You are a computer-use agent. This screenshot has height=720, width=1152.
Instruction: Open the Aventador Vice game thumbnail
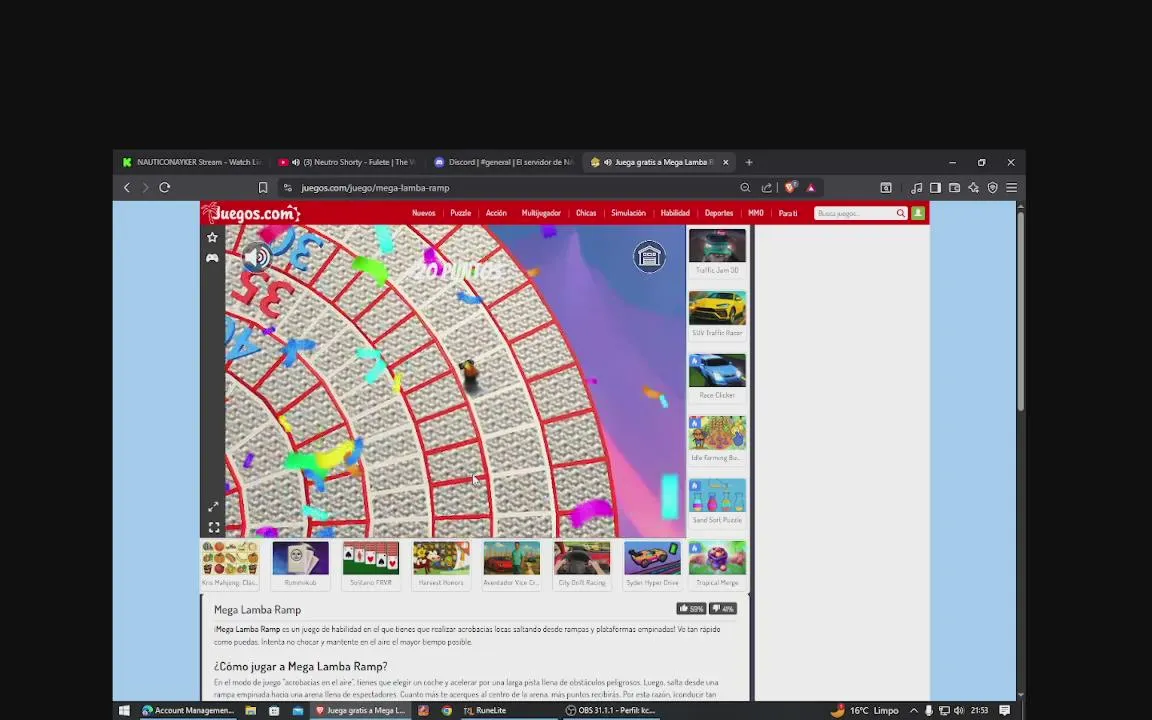pos(511,558)
